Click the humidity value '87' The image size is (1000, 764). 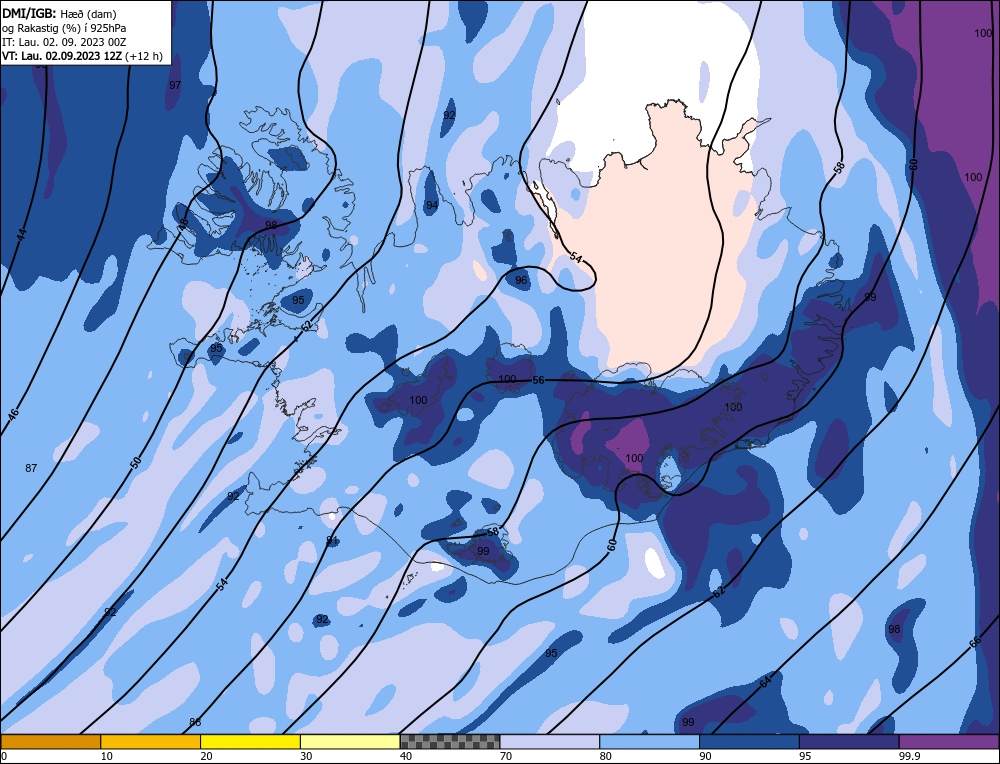click(x=31, y=468)
